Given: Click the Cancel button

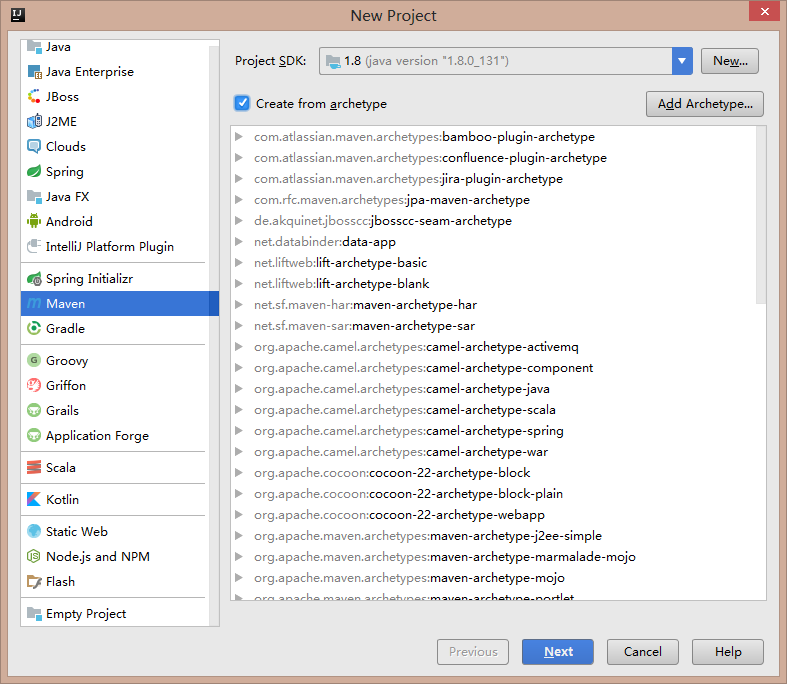Looking at the screenshot, I should (x=642, y=652).
